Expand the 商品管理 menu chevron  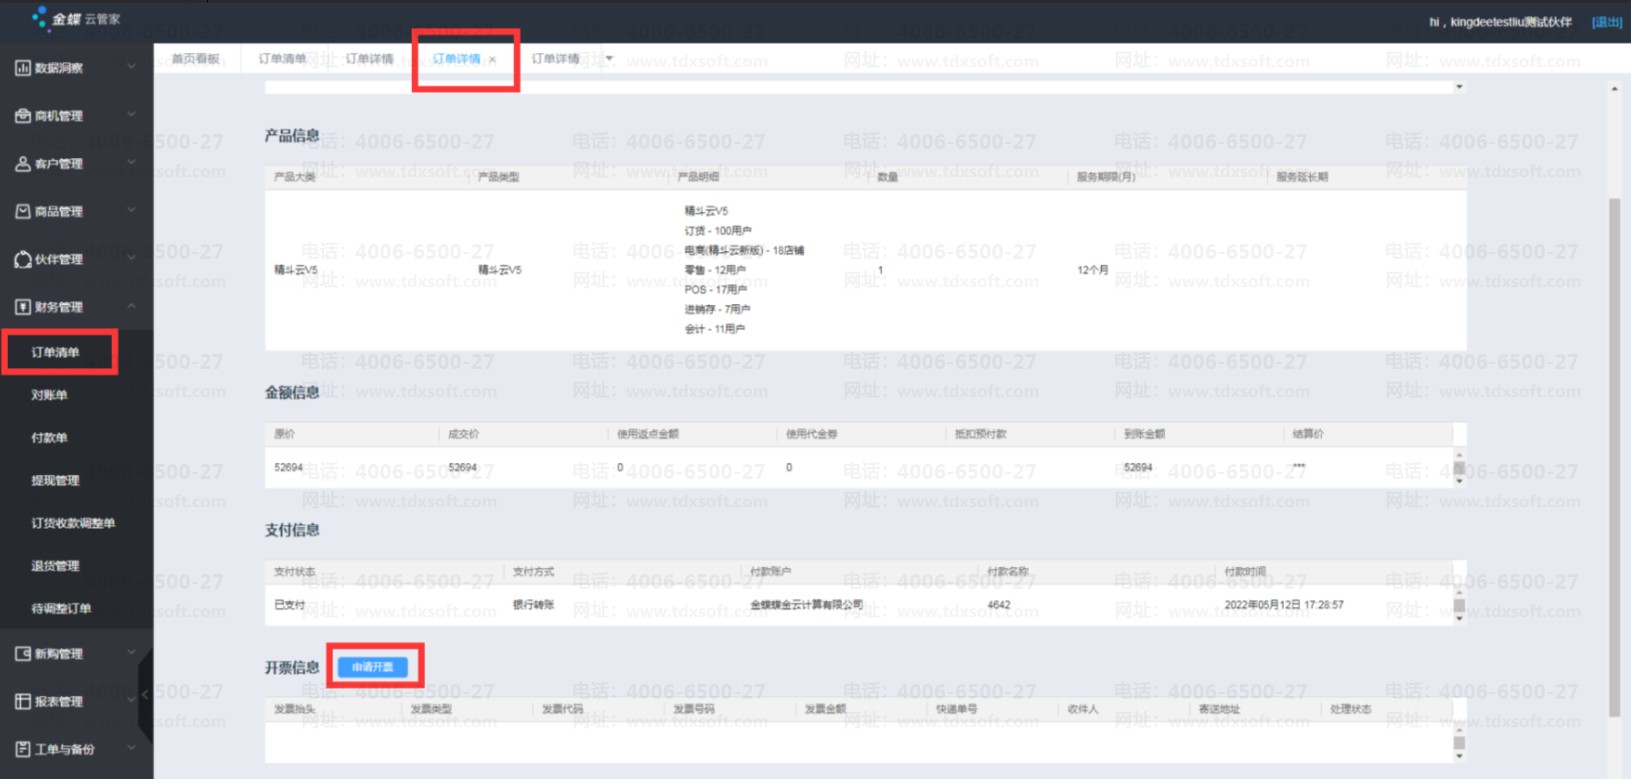[131, 211]
